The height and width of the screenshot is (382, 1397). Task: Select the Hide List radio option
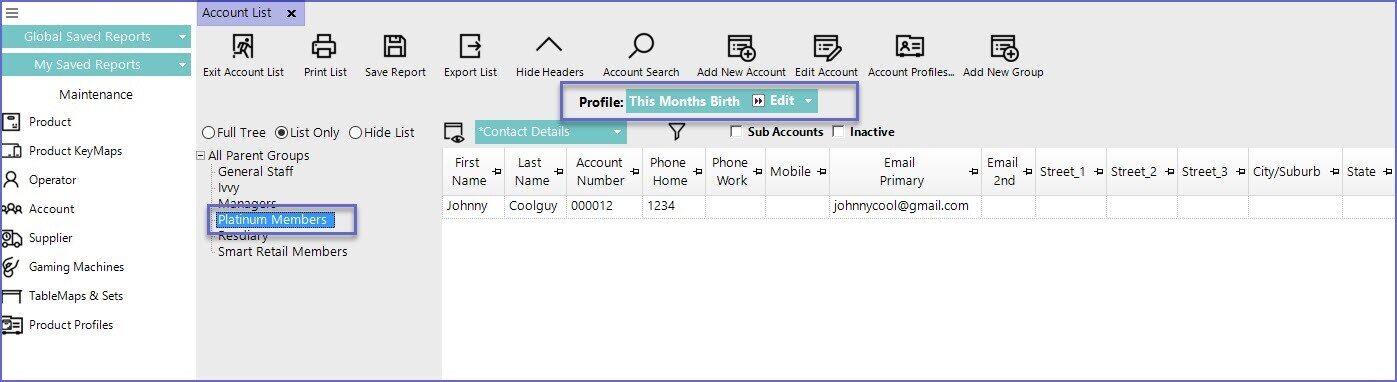[355, 132]
